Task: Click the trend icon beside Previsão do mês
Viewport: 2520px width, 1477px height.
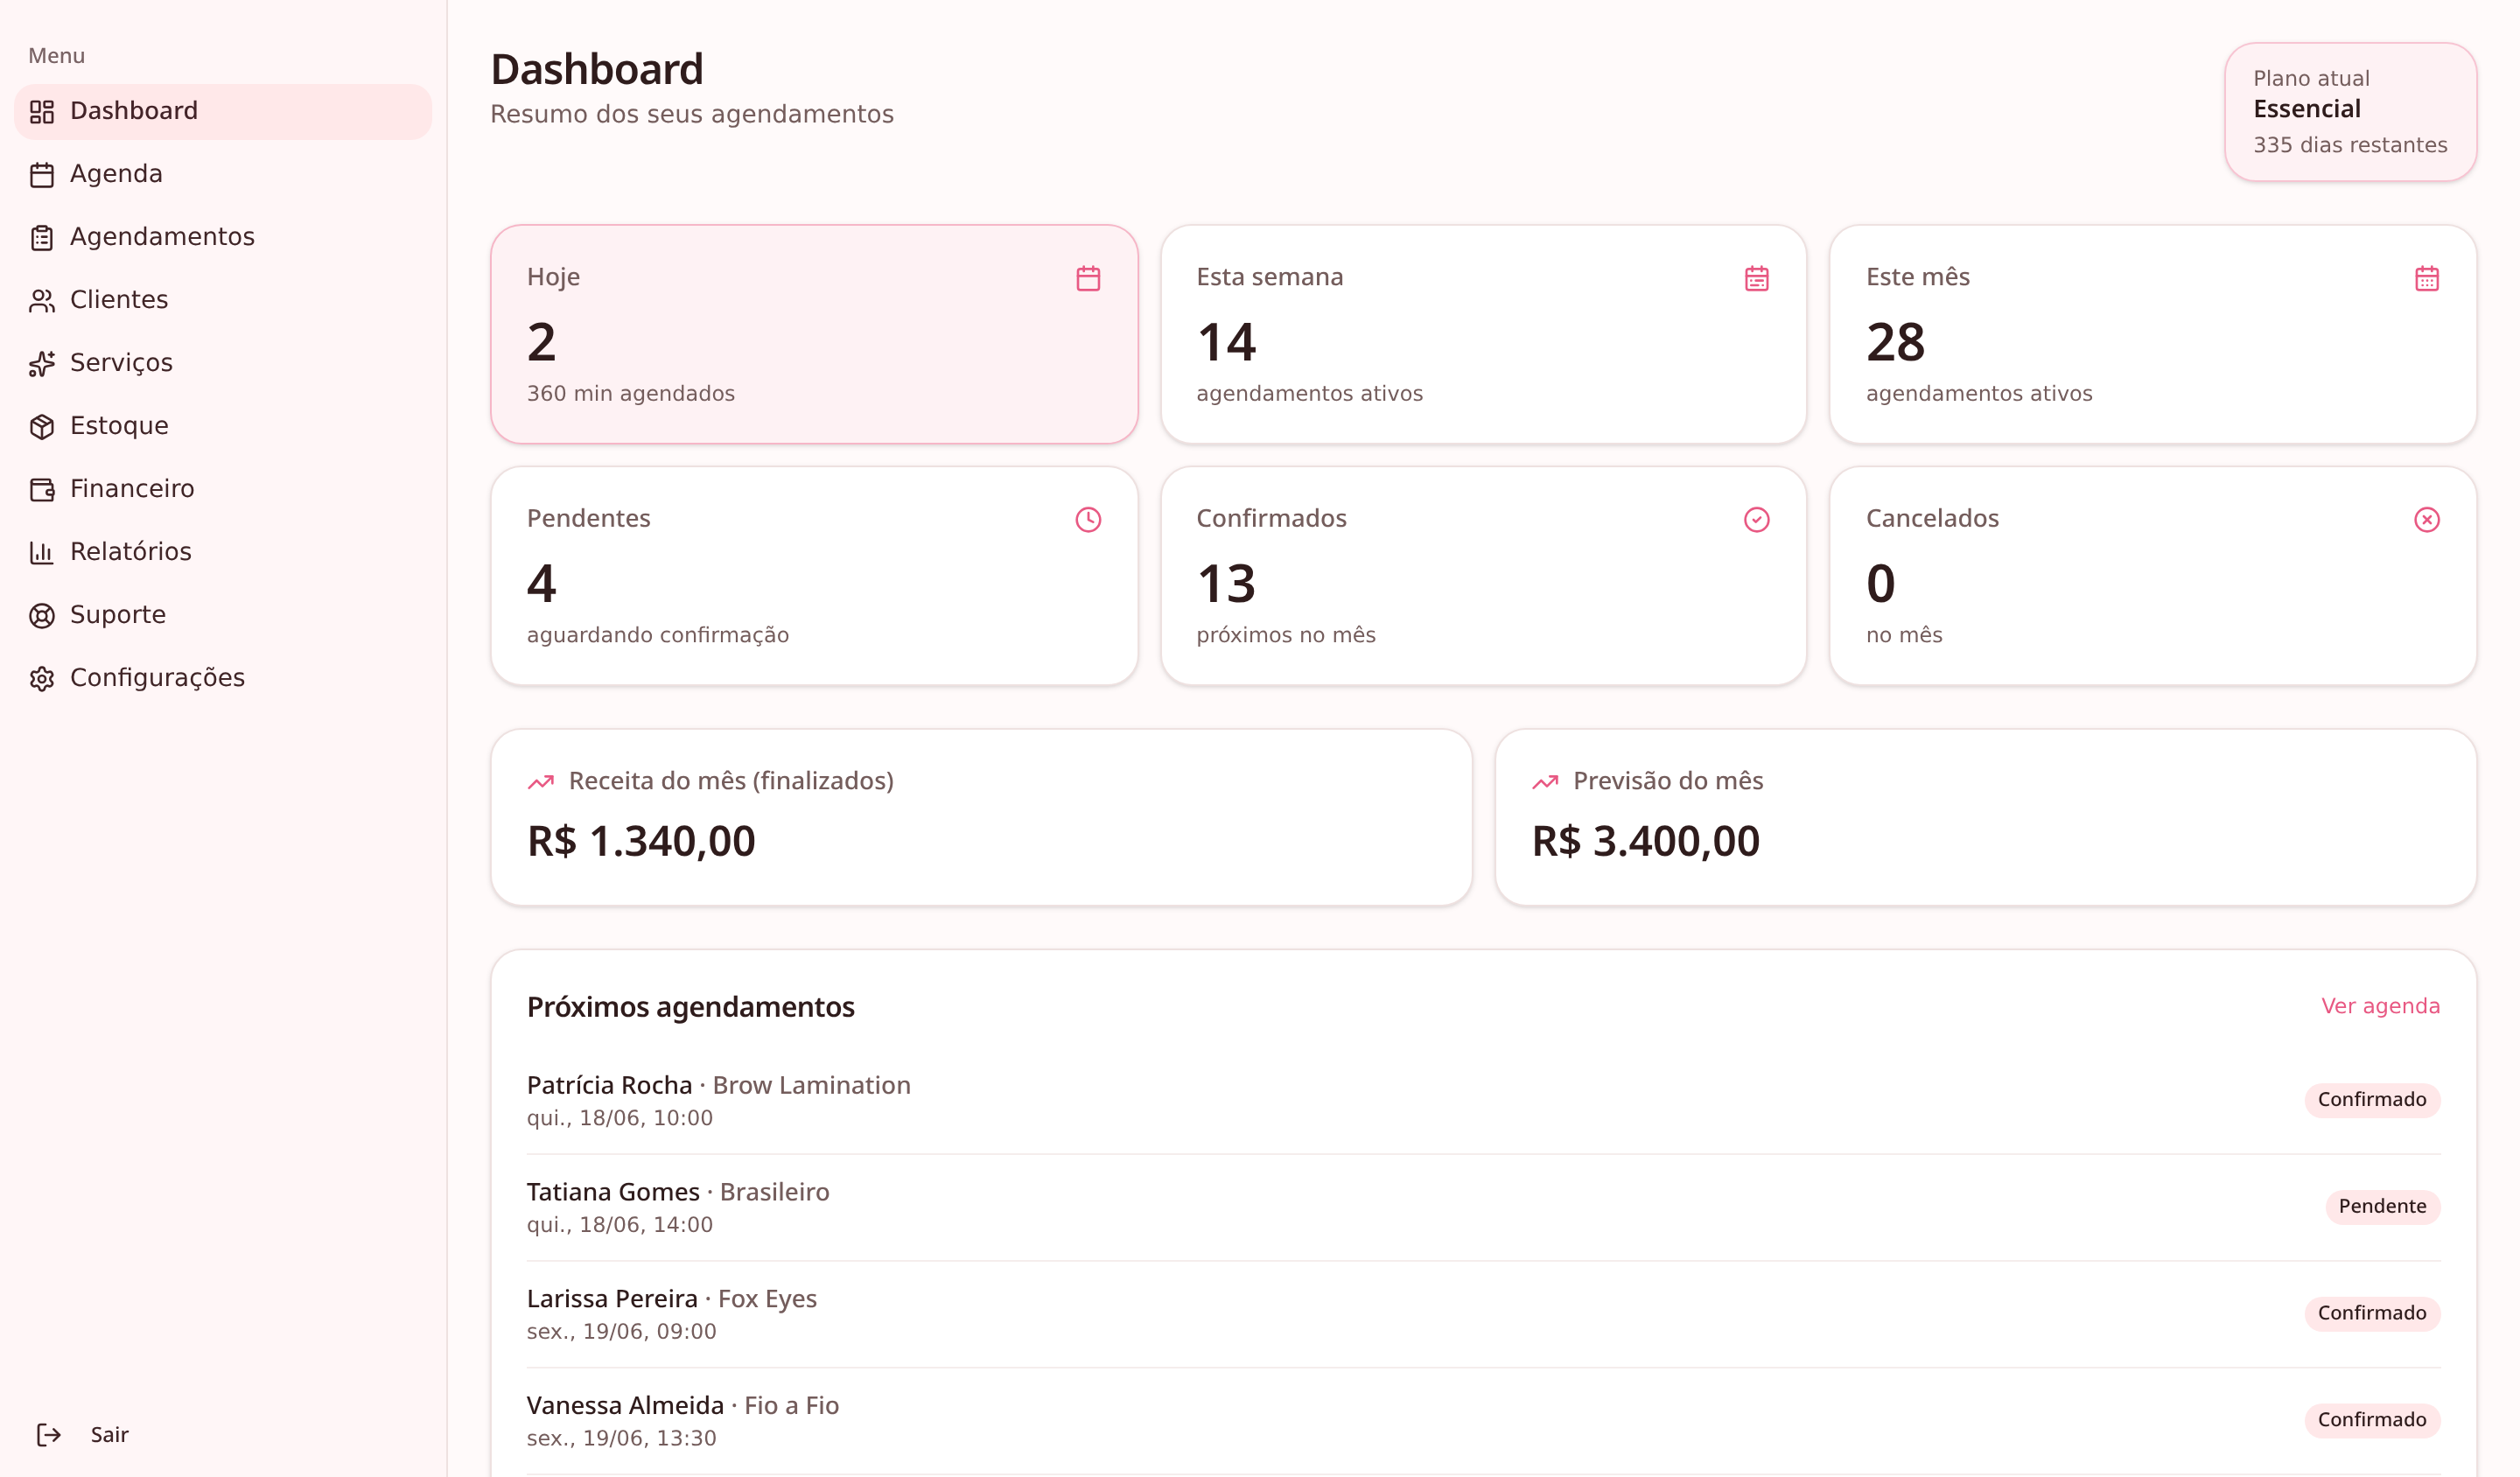Action: pyautogui.click(x=1545, y=782)
